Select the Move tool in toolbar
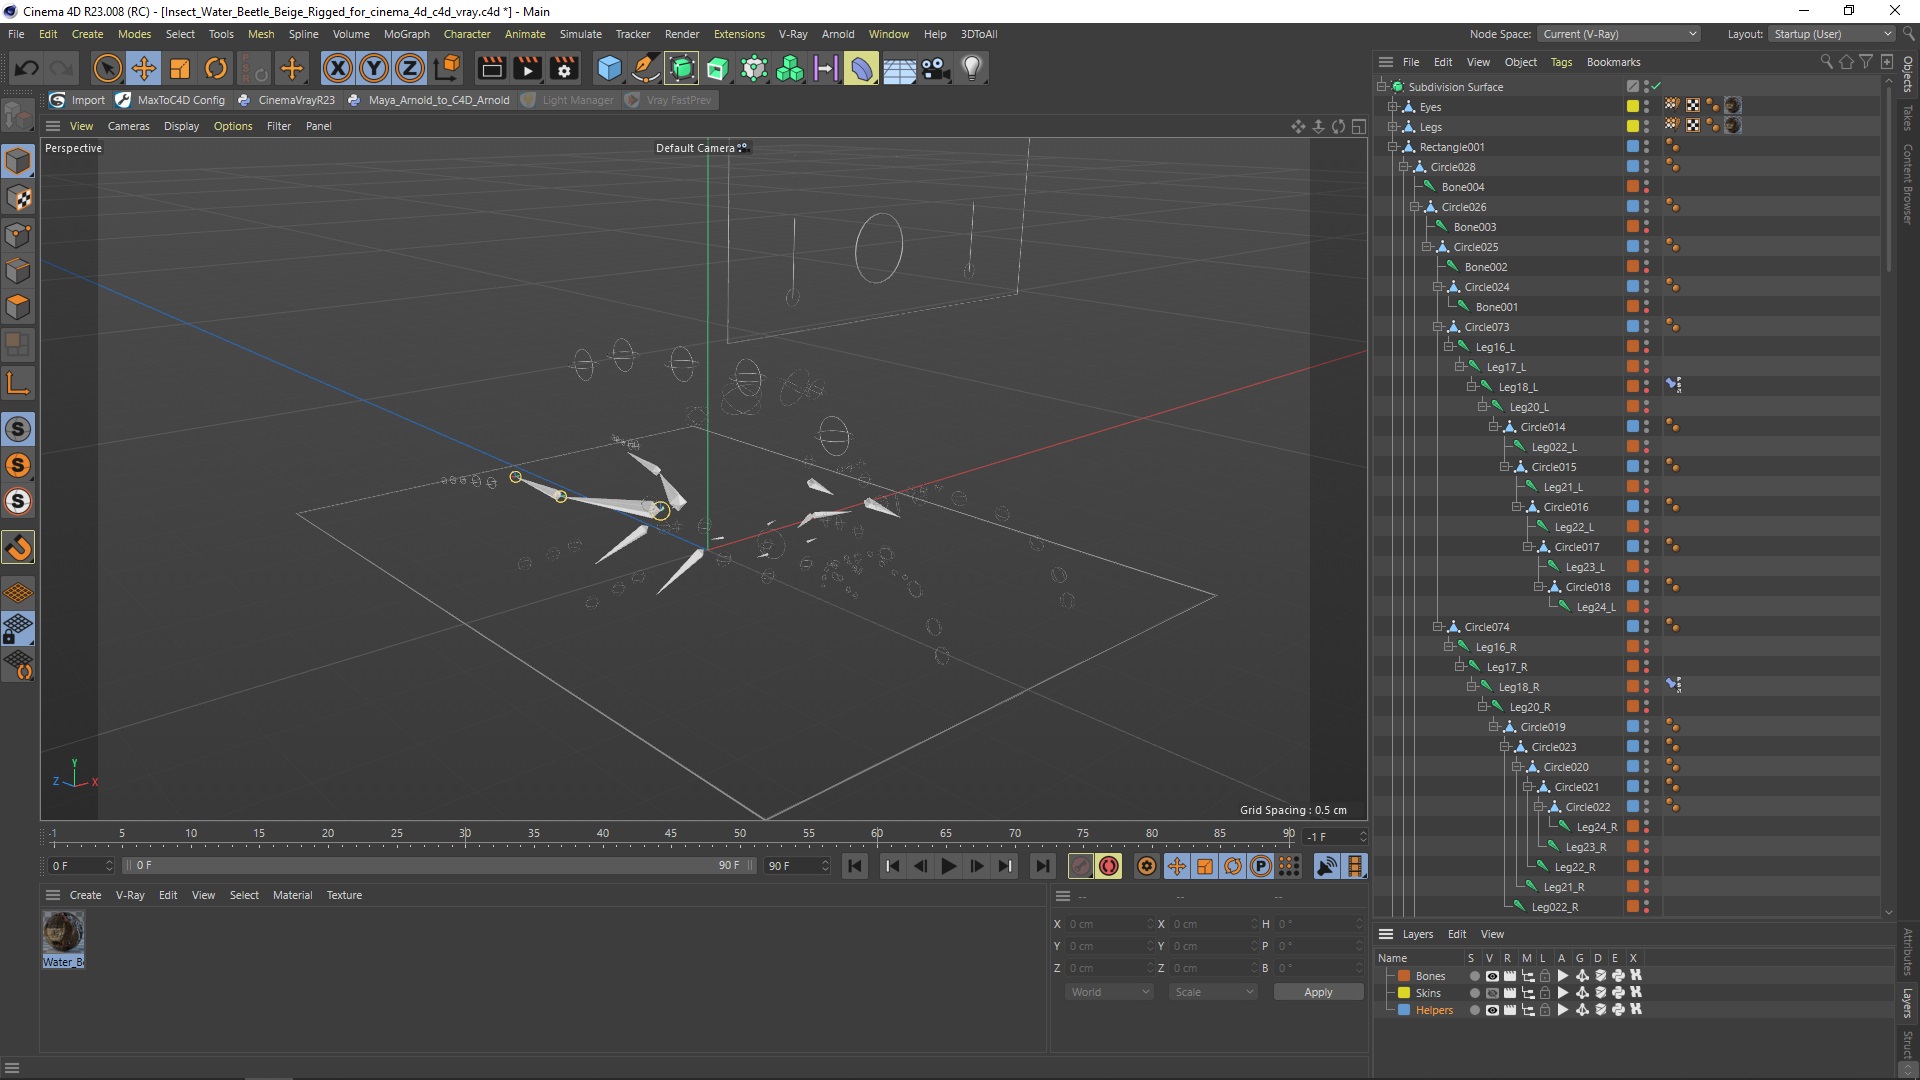The width and height of the screenshot is (1920, 1080). point(144,67)
